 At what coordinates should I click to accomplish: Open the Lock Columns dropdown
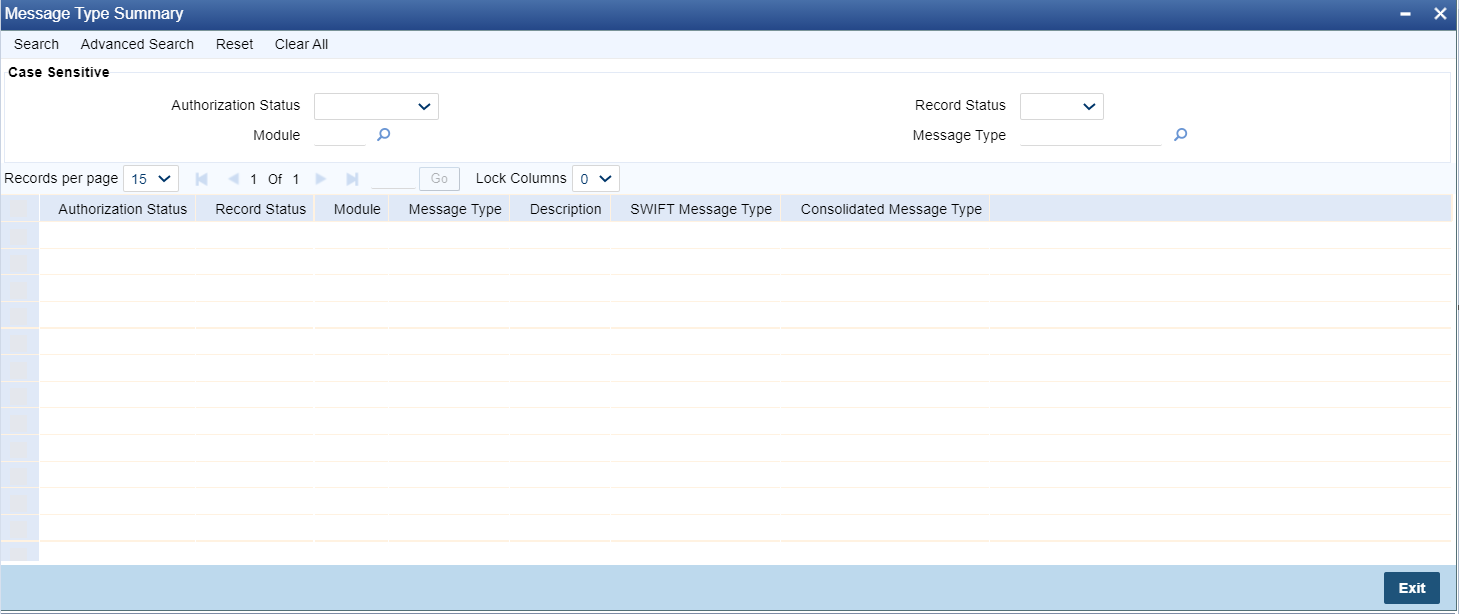click(x=596, y=179)
